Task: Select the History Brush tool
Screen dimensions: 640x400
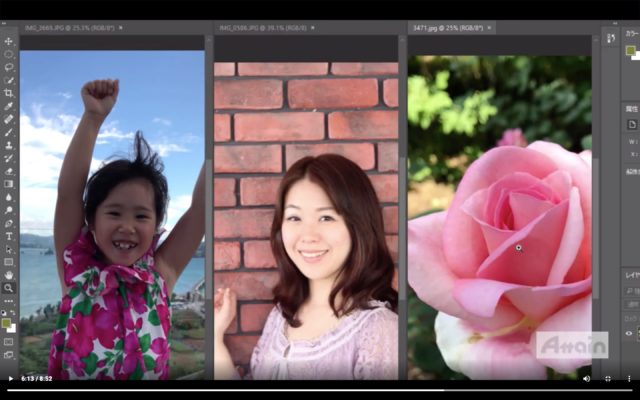Action: 9,158
